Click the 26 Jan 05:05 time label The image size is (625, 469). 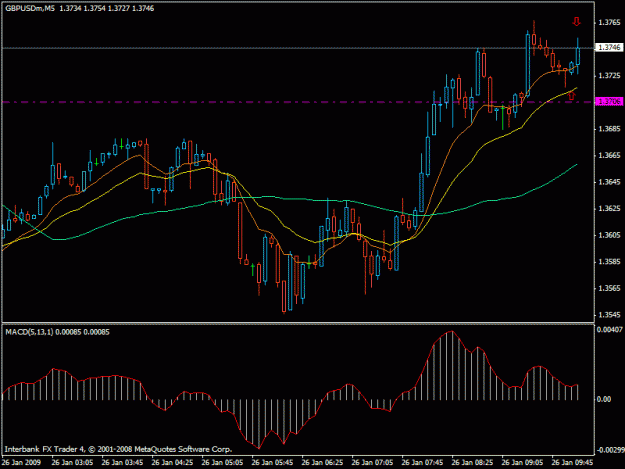click(222, 462)
